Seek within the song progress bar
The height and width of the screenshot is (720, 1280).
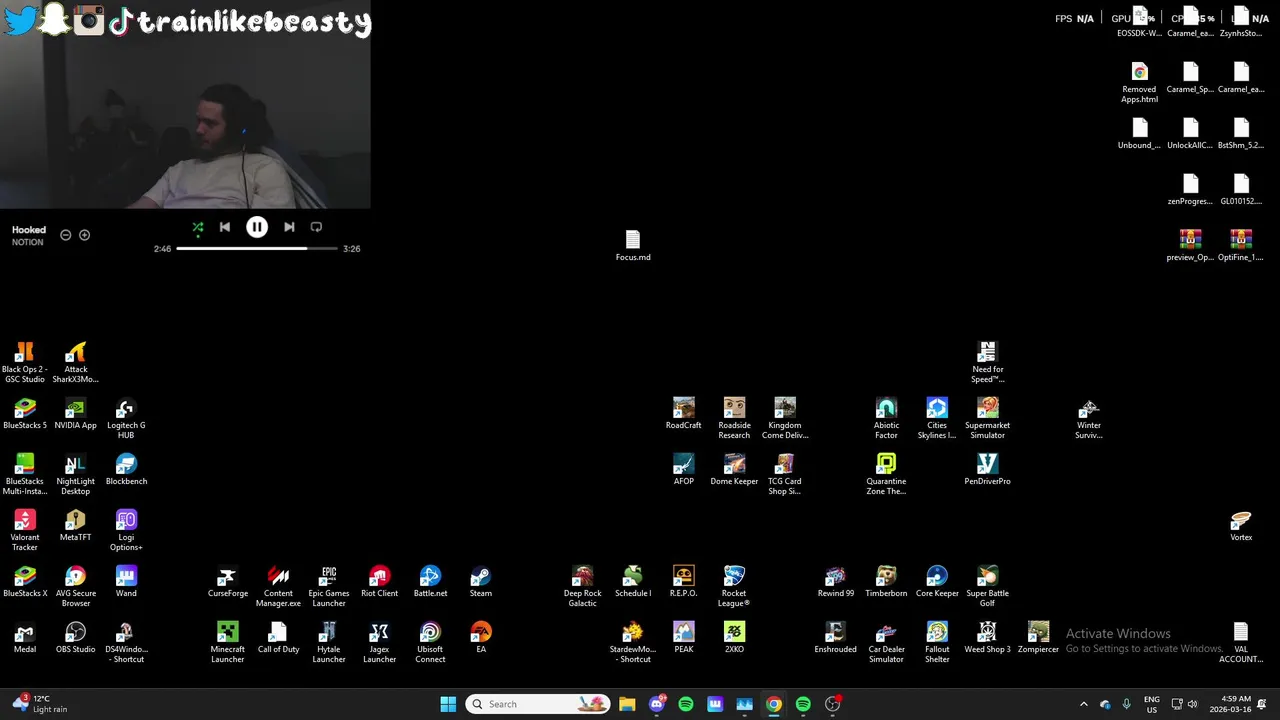click(257, 248)
